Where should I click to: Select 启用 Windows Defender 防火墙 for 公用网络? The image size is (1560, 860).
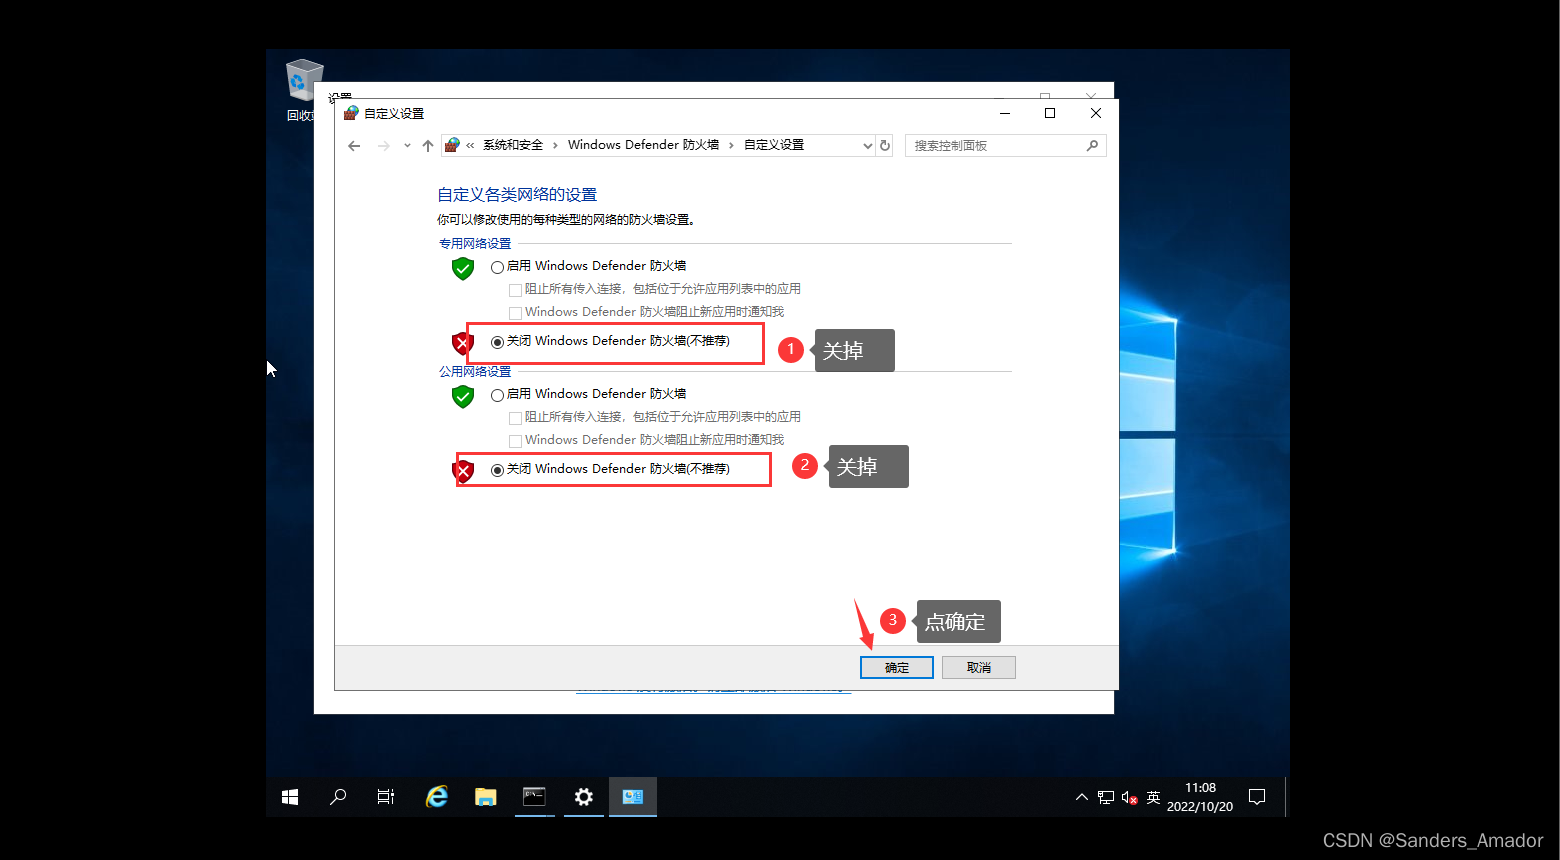[x=498, y=394]
